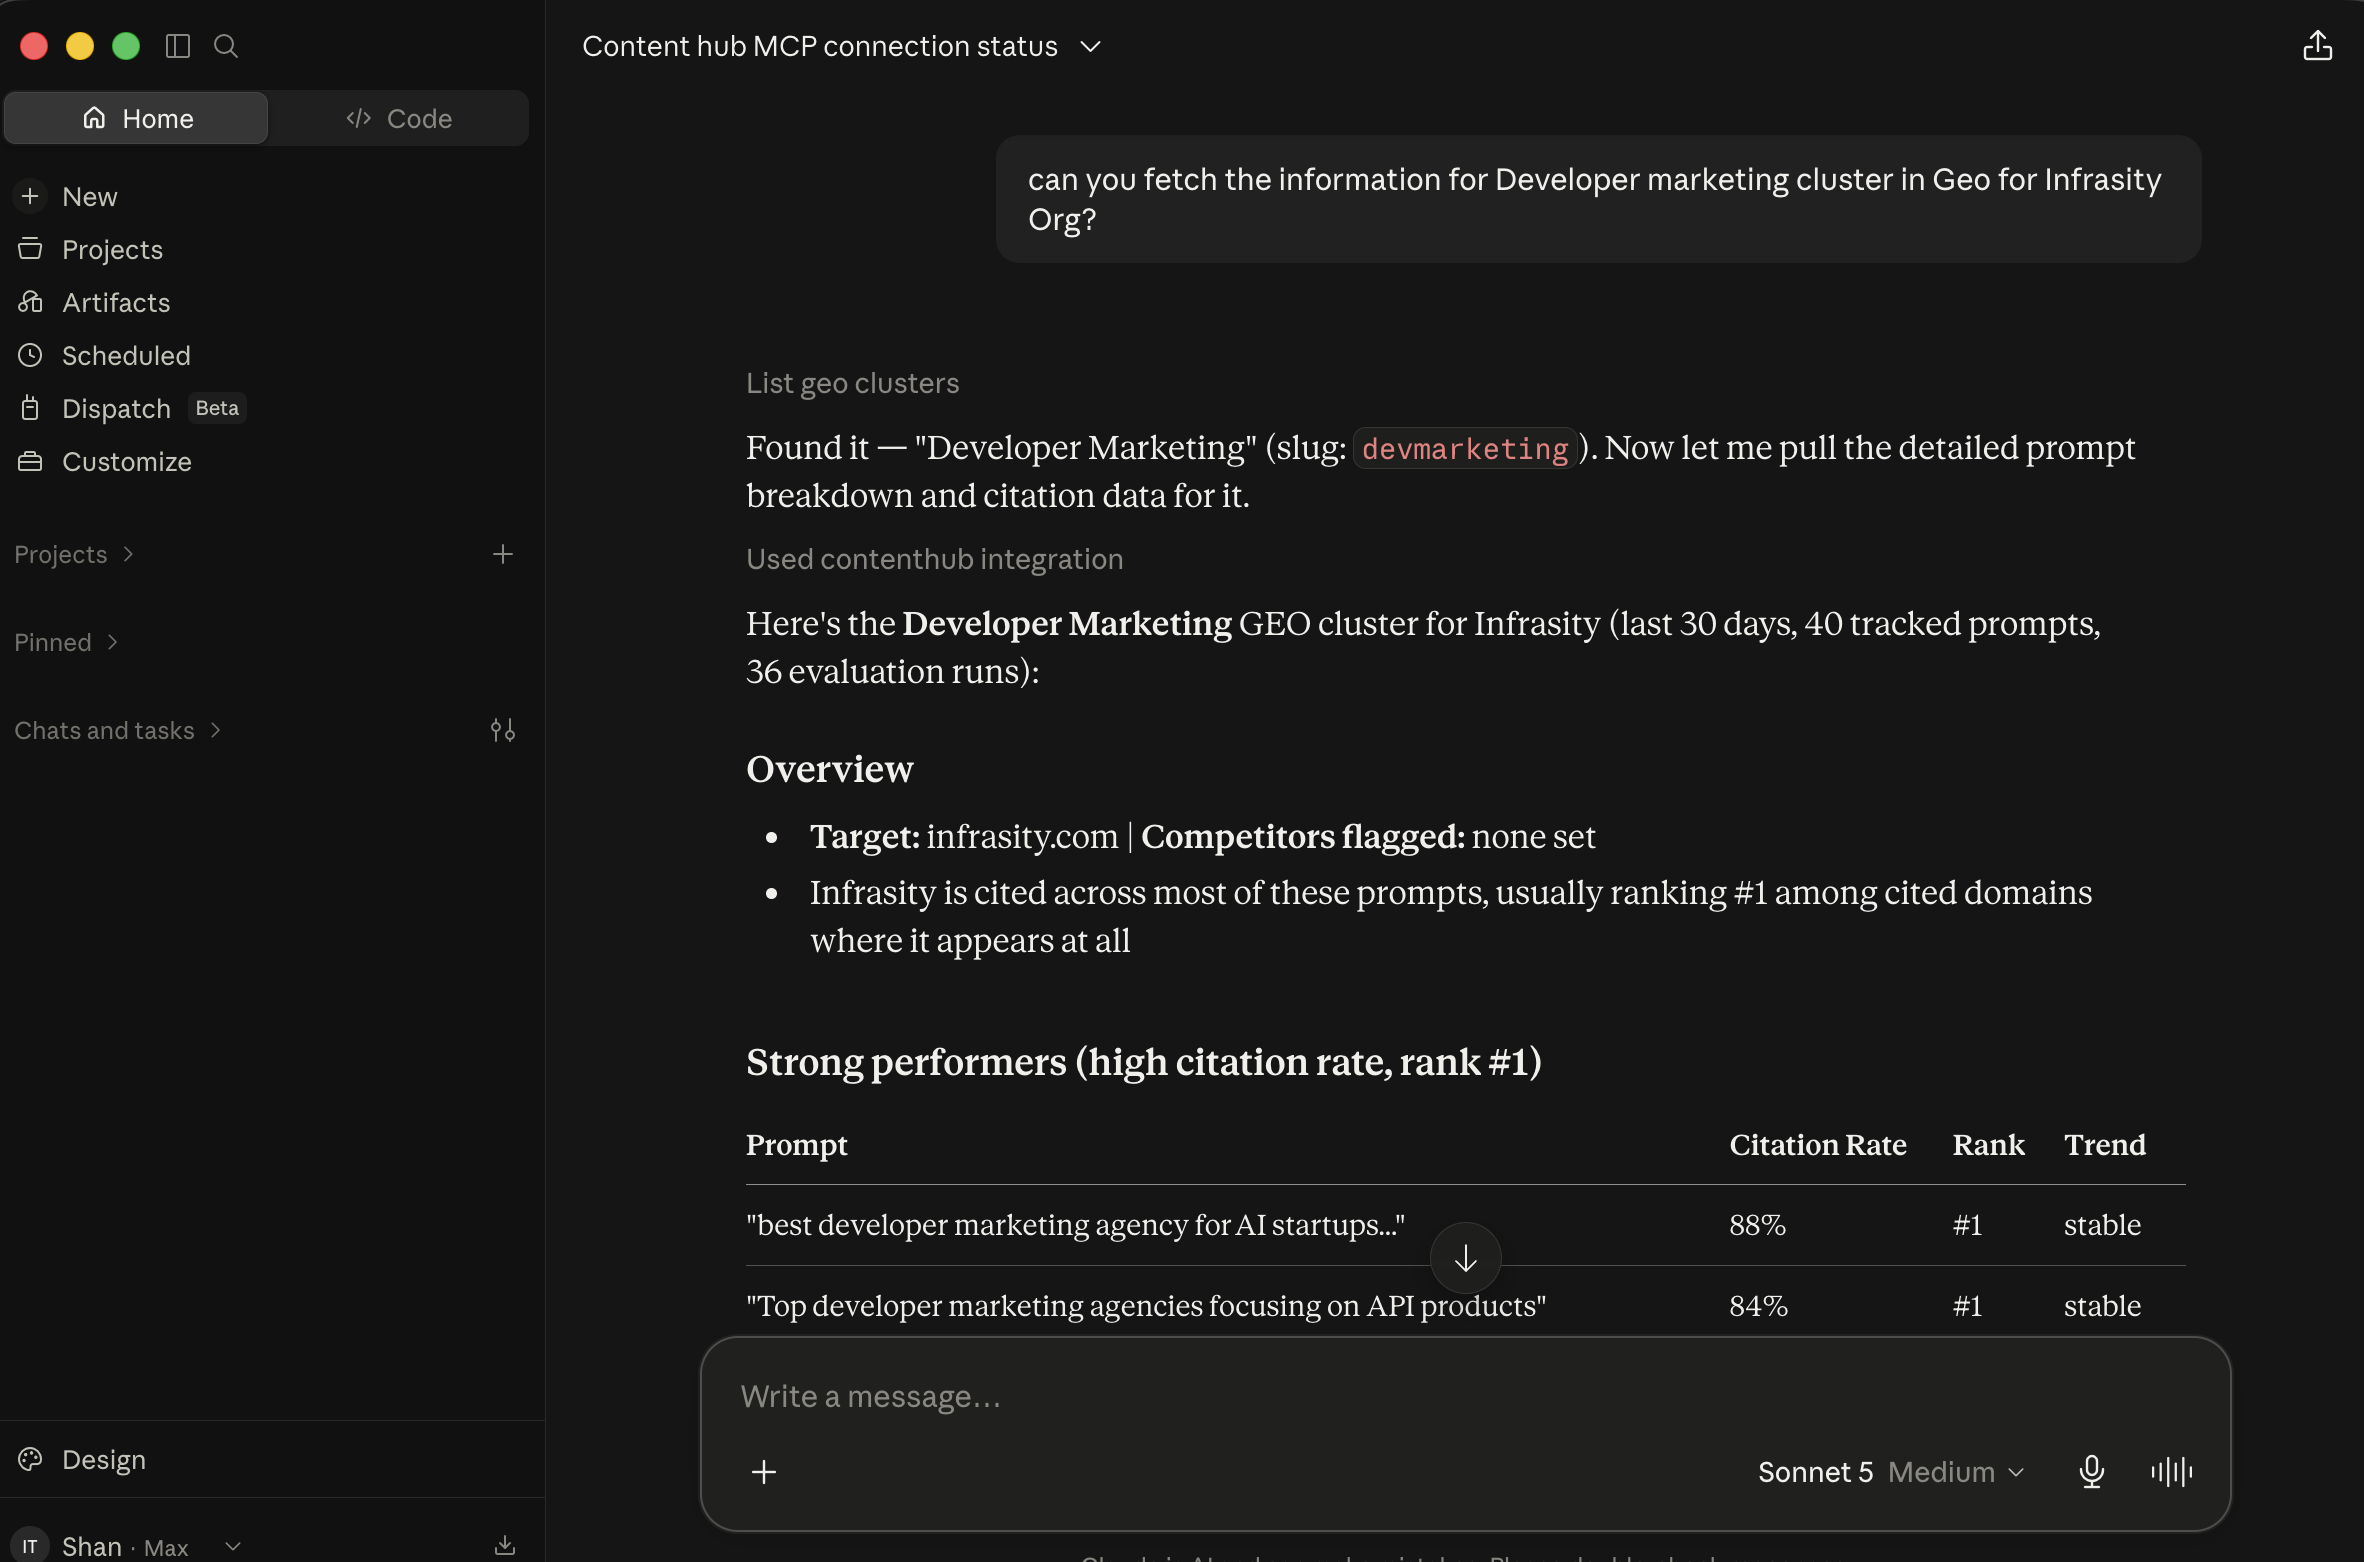
Task: Click the Trend column header
Action: (2104, 1144)
